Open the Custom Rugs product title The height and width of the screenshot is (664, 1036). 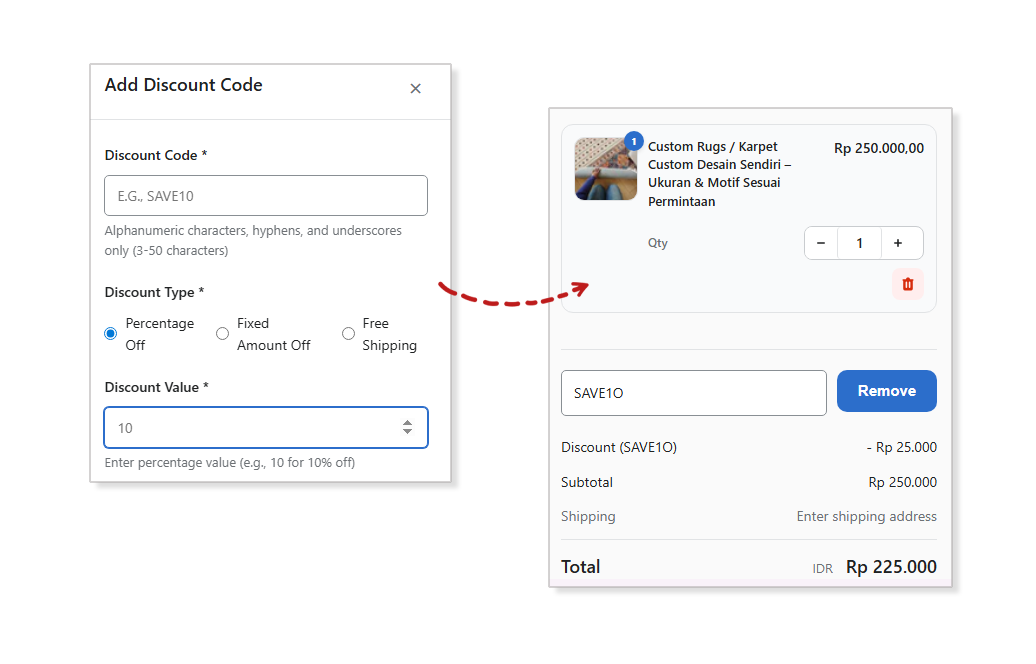[719, 174]
